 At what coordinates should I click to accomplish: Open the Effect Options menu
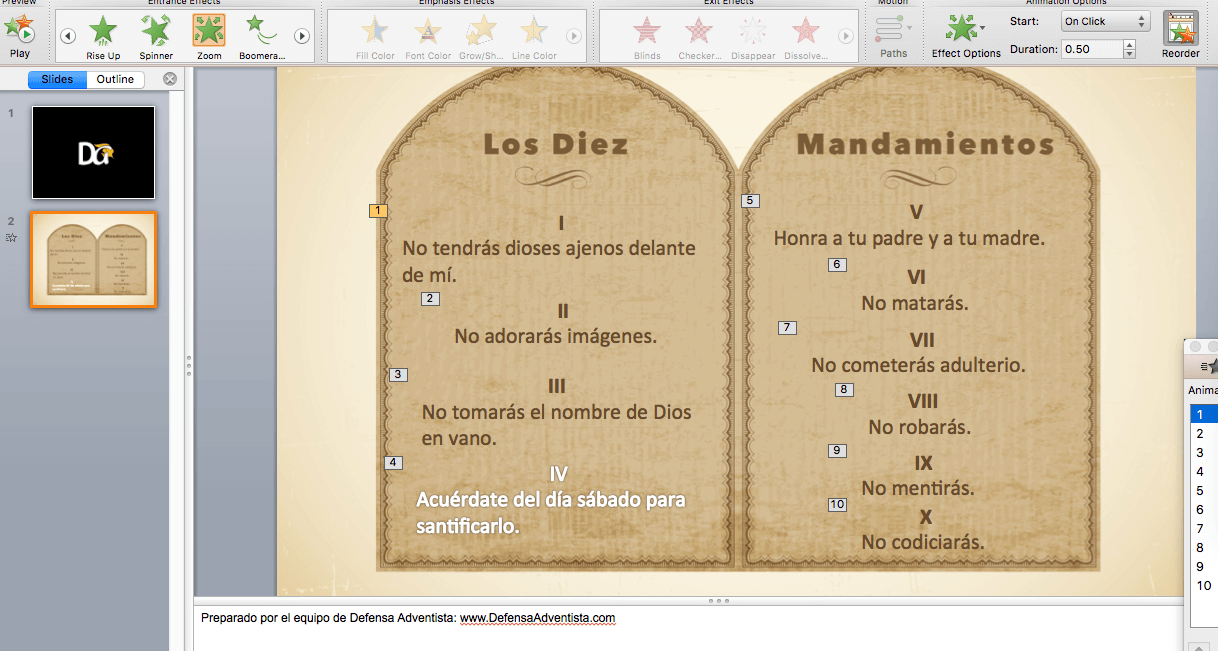(966, 36)
